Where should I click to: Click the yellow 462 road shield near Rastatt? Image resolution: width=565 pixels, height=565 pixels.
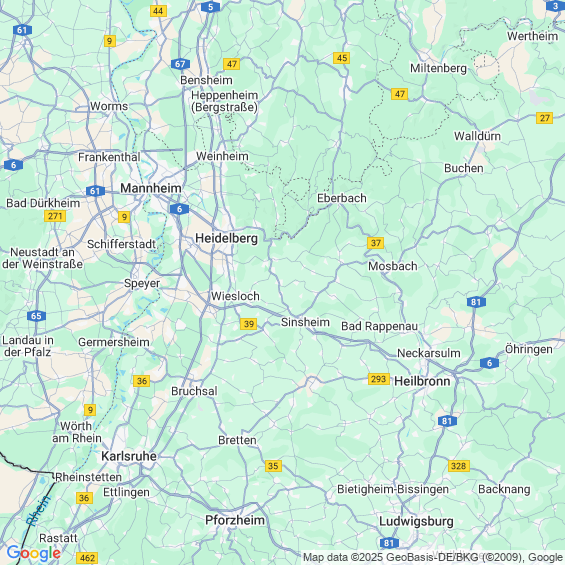87,558
